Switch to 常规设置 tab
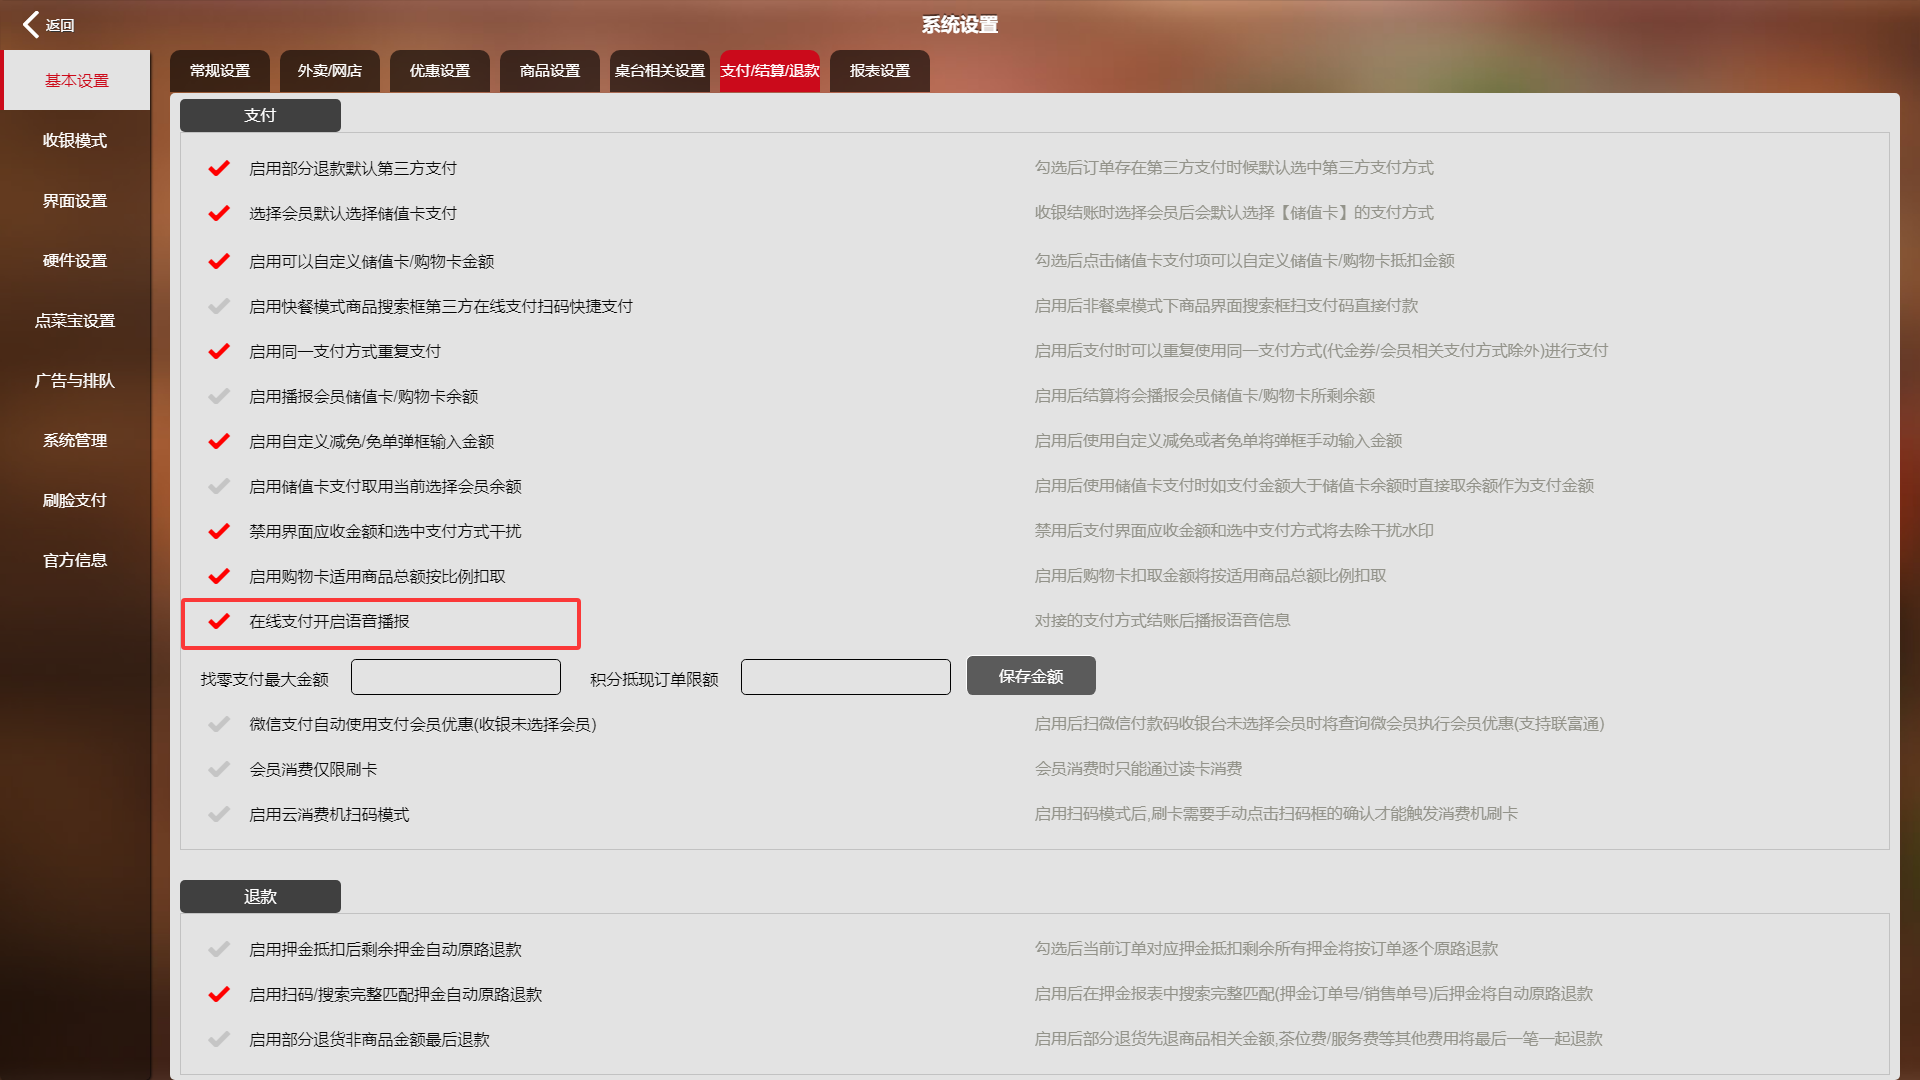Viewport: 1920px width, 1080px height. tap(220, 71)
